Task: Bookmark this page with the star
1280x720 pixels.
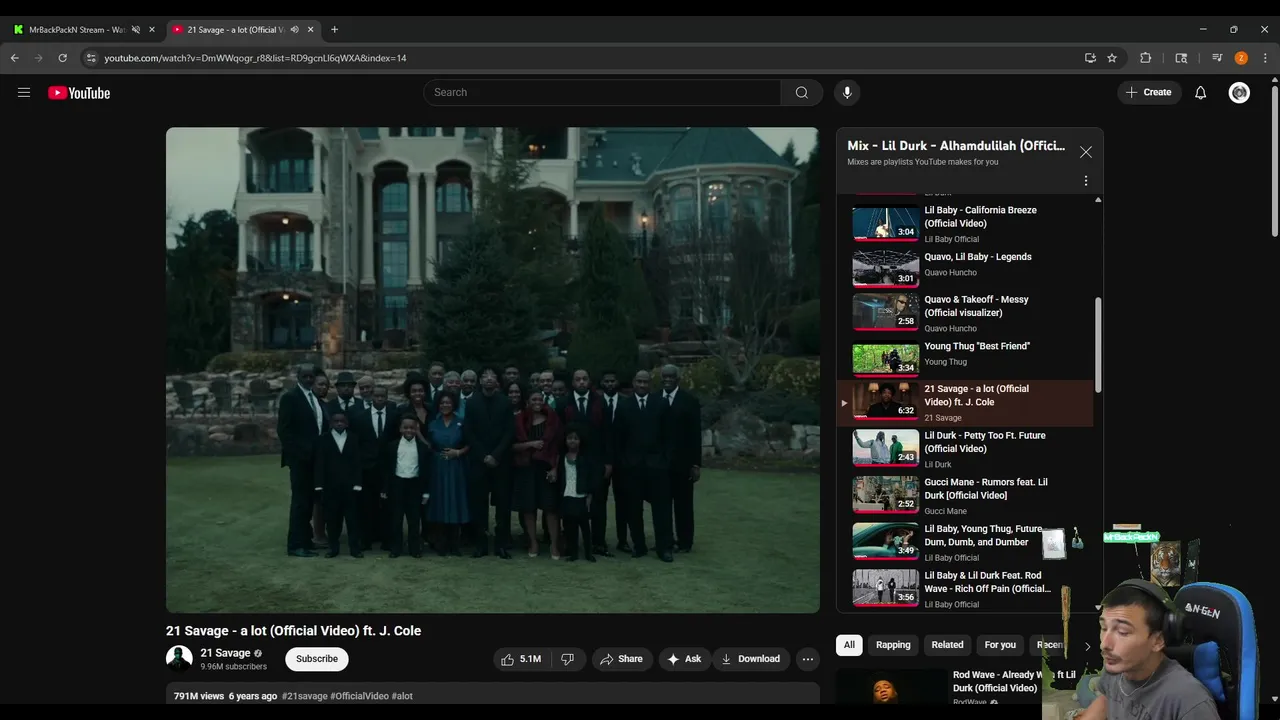Action: tap(1112, 58)
